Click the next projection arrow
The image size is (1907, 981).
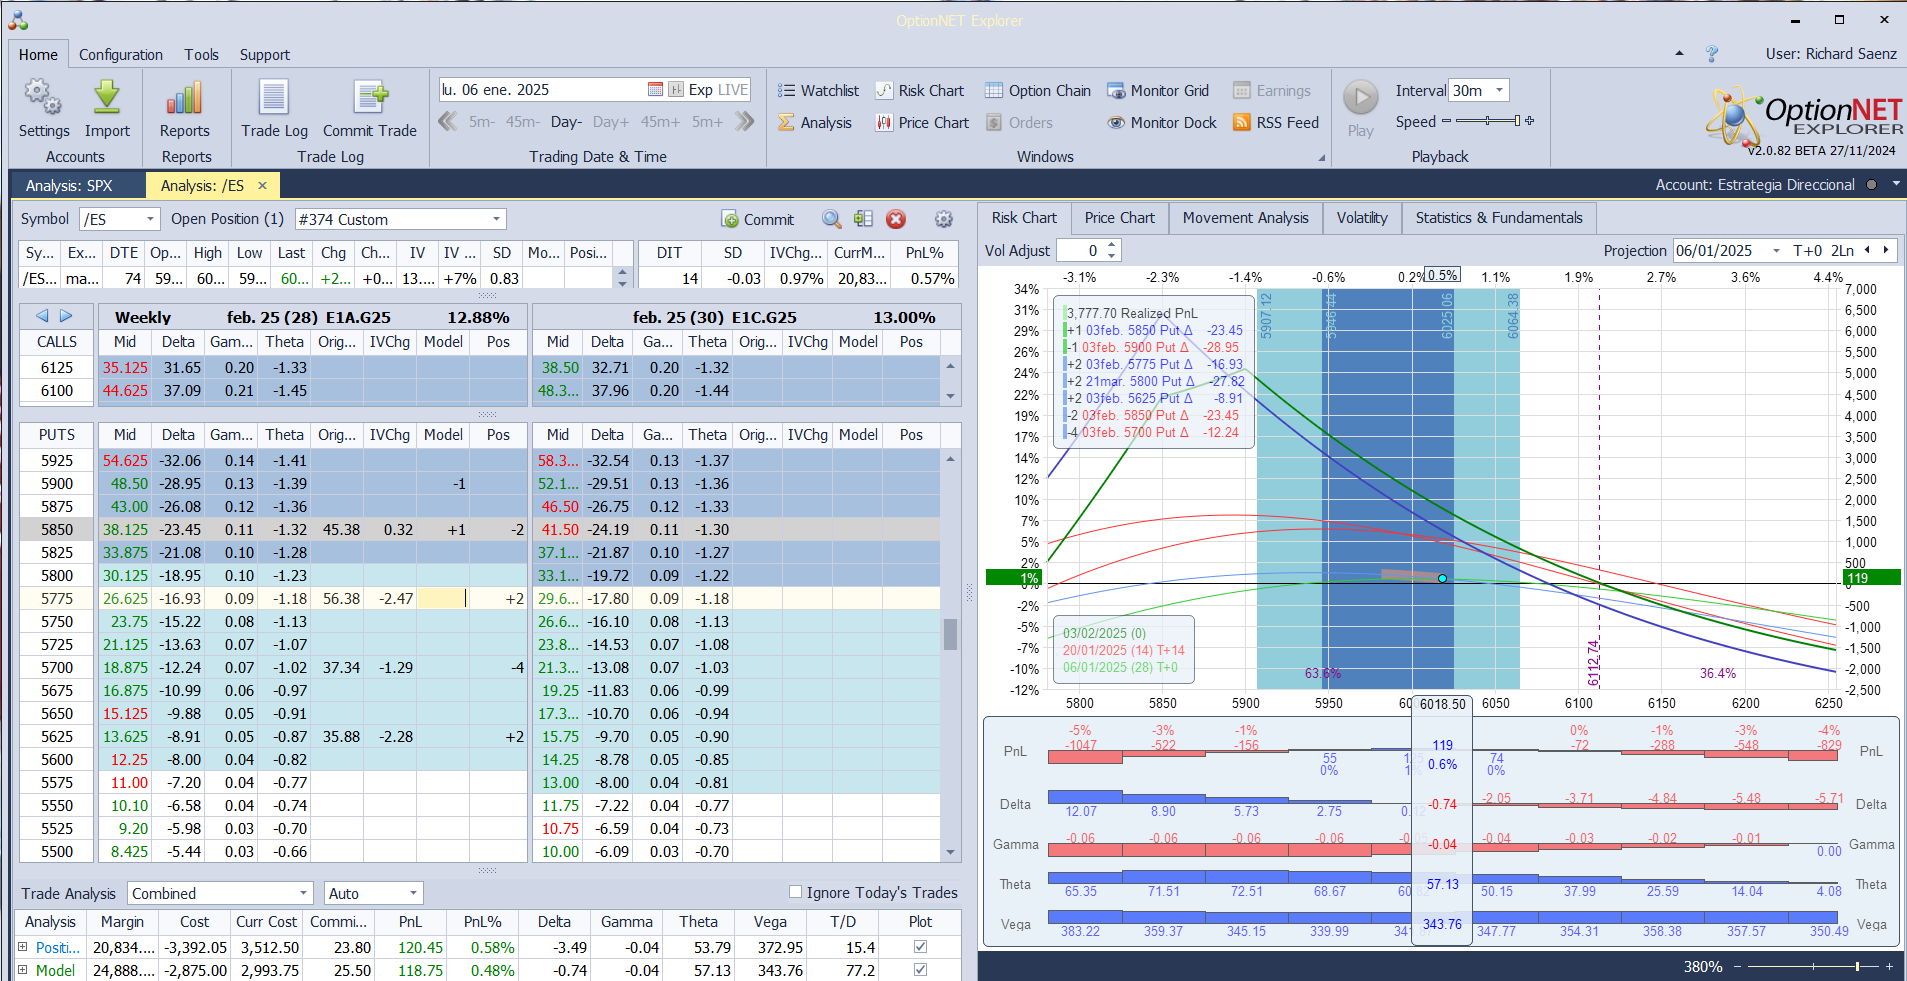pos(1886,250)
